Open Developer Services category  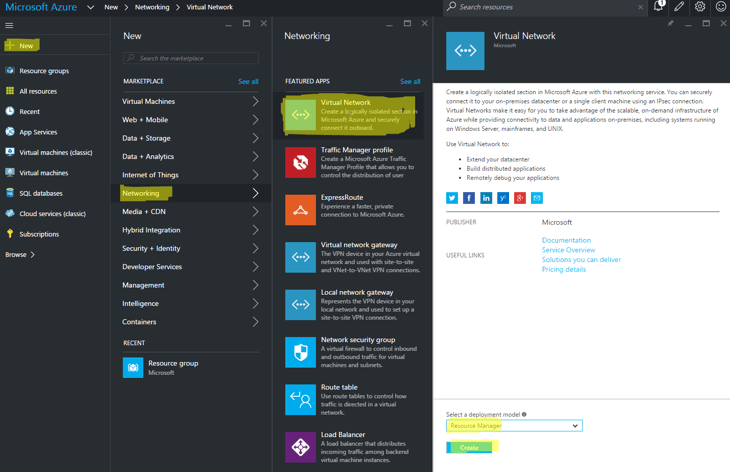pyautogui.click(x=190, y=267)
